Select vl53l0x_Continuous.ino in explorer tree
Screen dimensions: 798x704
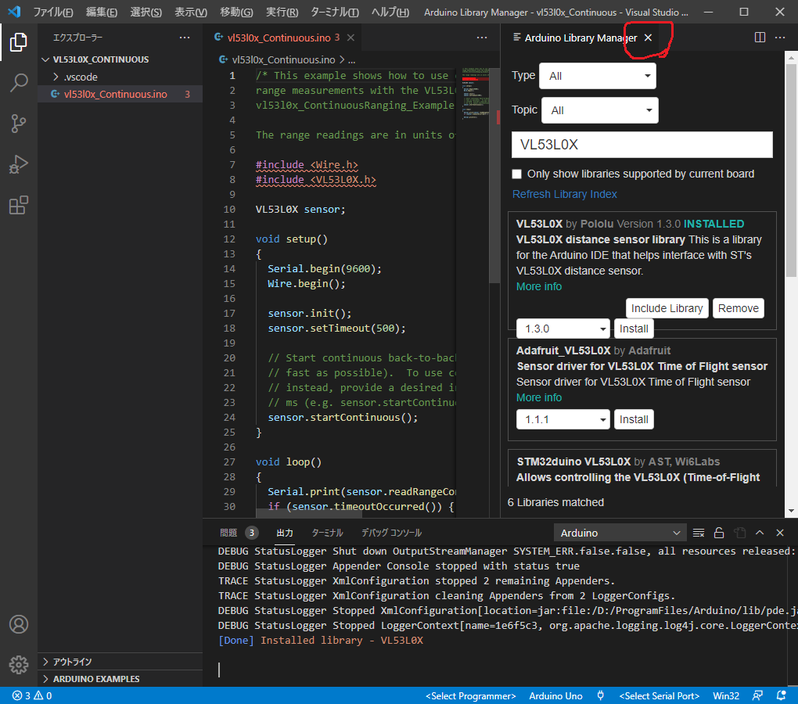[120, 94]
